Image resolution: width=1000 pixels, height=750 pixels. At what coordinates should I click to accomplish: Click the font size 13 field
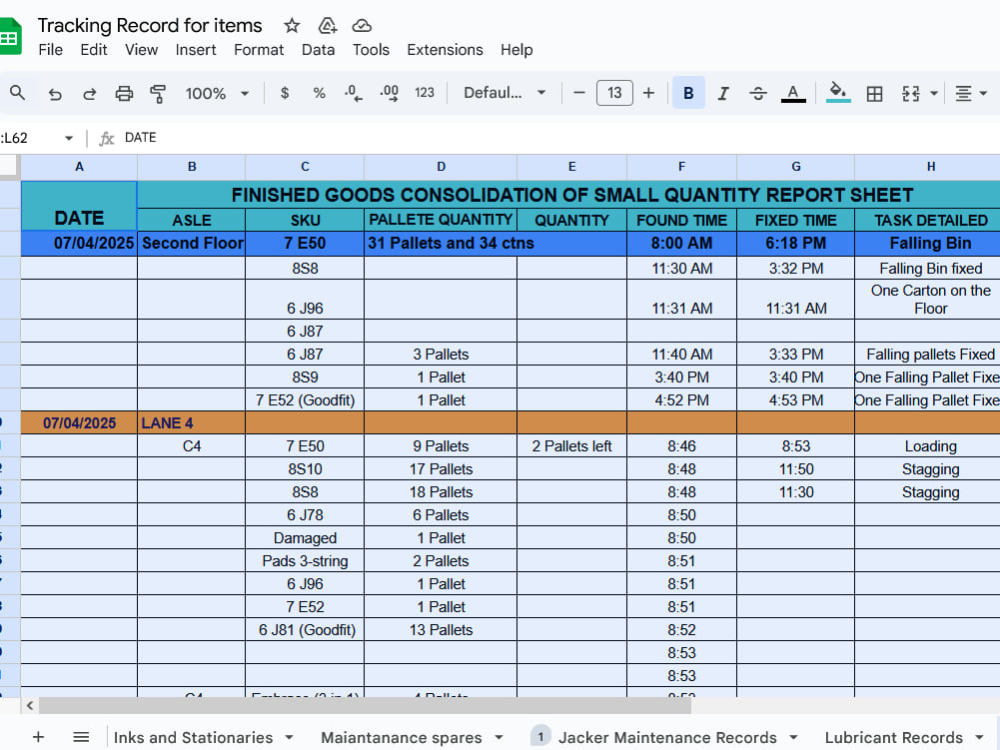coord(614,93)
